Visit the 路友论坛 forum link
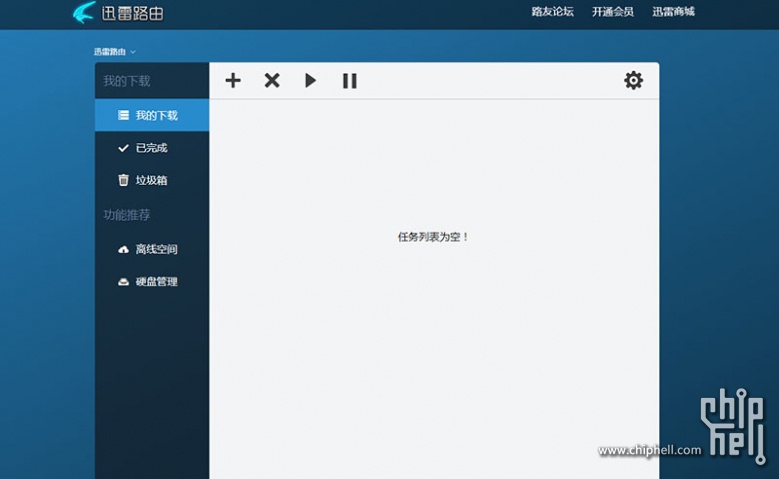This screenshot has width=779, height=479. click(552, 12)
